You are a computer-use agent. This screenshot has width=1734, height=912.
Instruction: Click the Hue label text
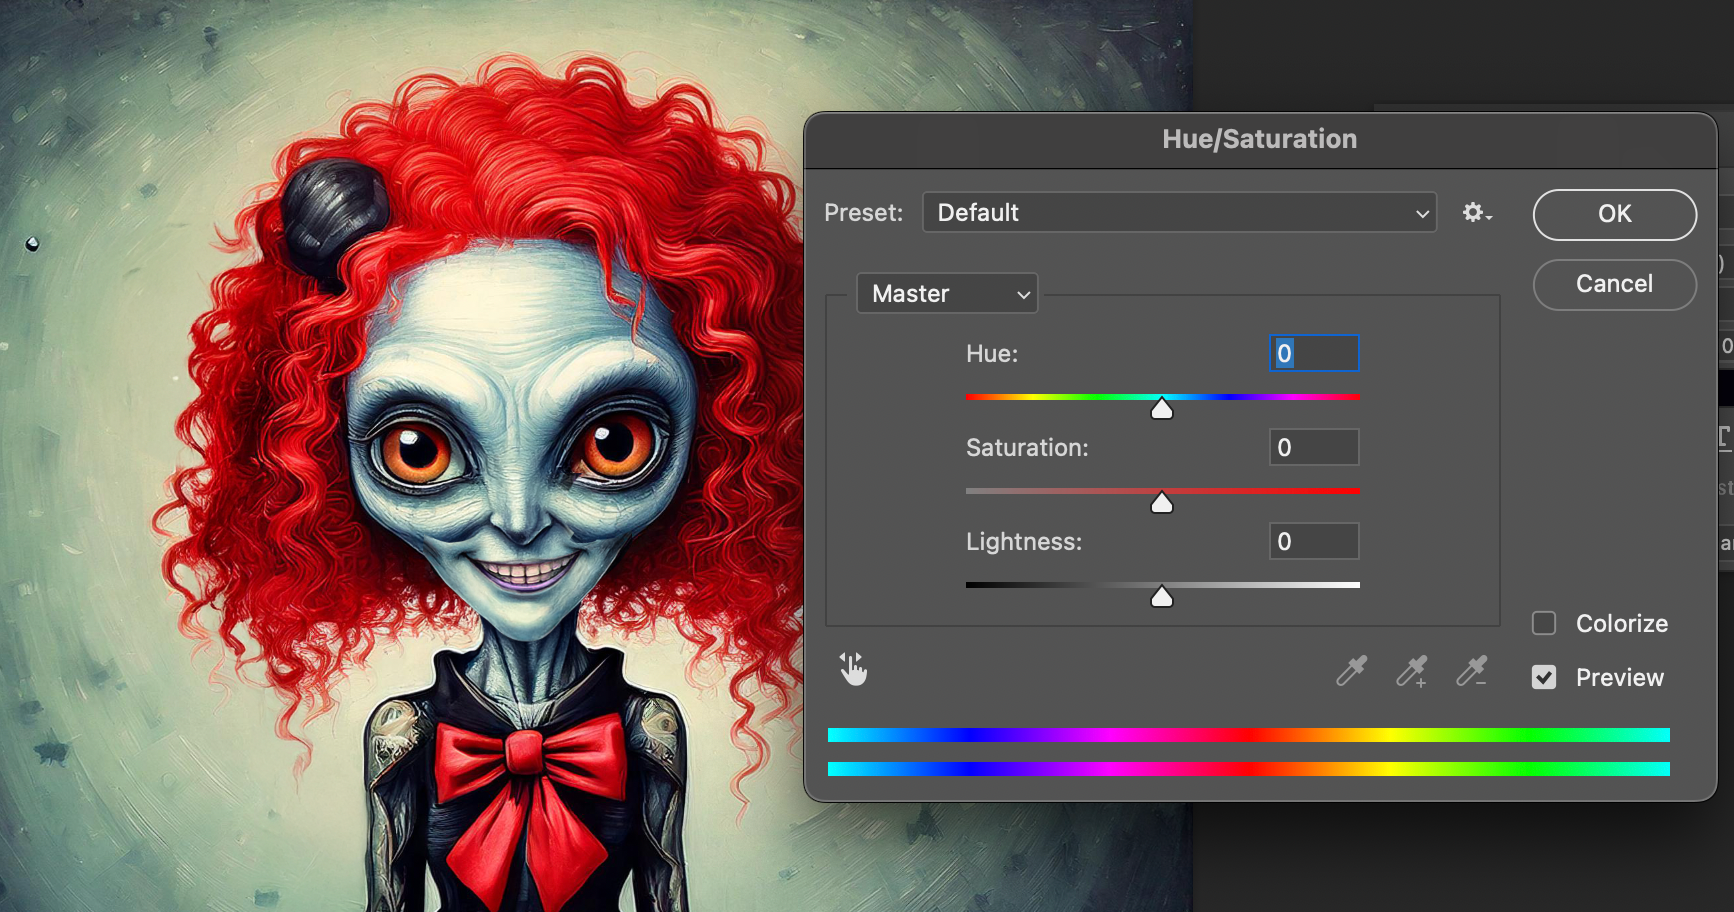(x=992, y=353)
